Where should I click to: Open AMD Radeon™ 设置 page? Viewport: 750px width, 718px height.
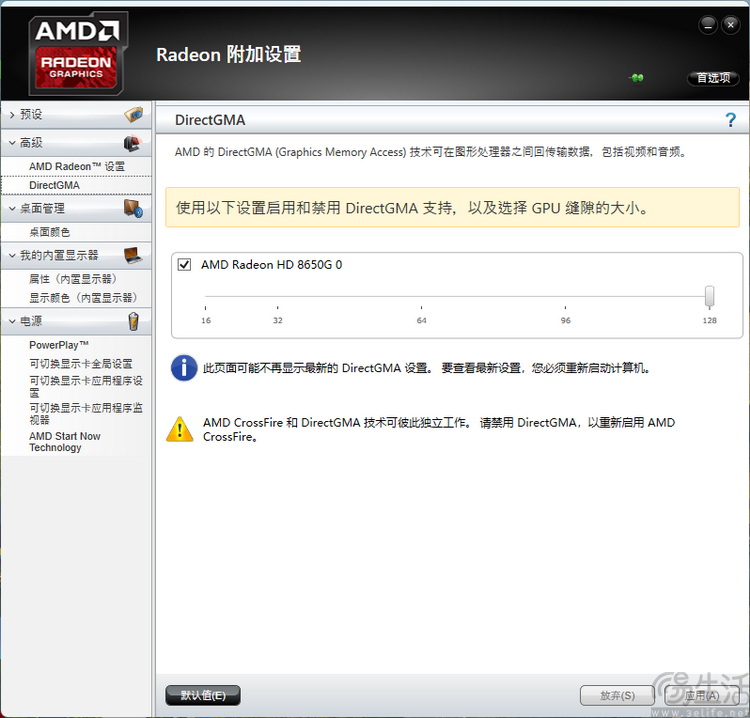pos(77,166)
